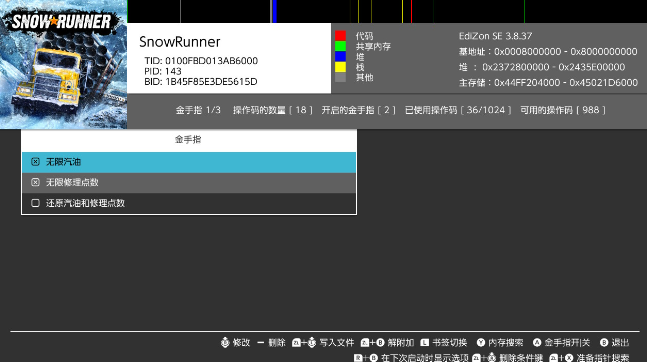Viewport: 647px width, 362px height.
Task: Click the A button icon for 金手指开关
Action: tap(537, 343)
